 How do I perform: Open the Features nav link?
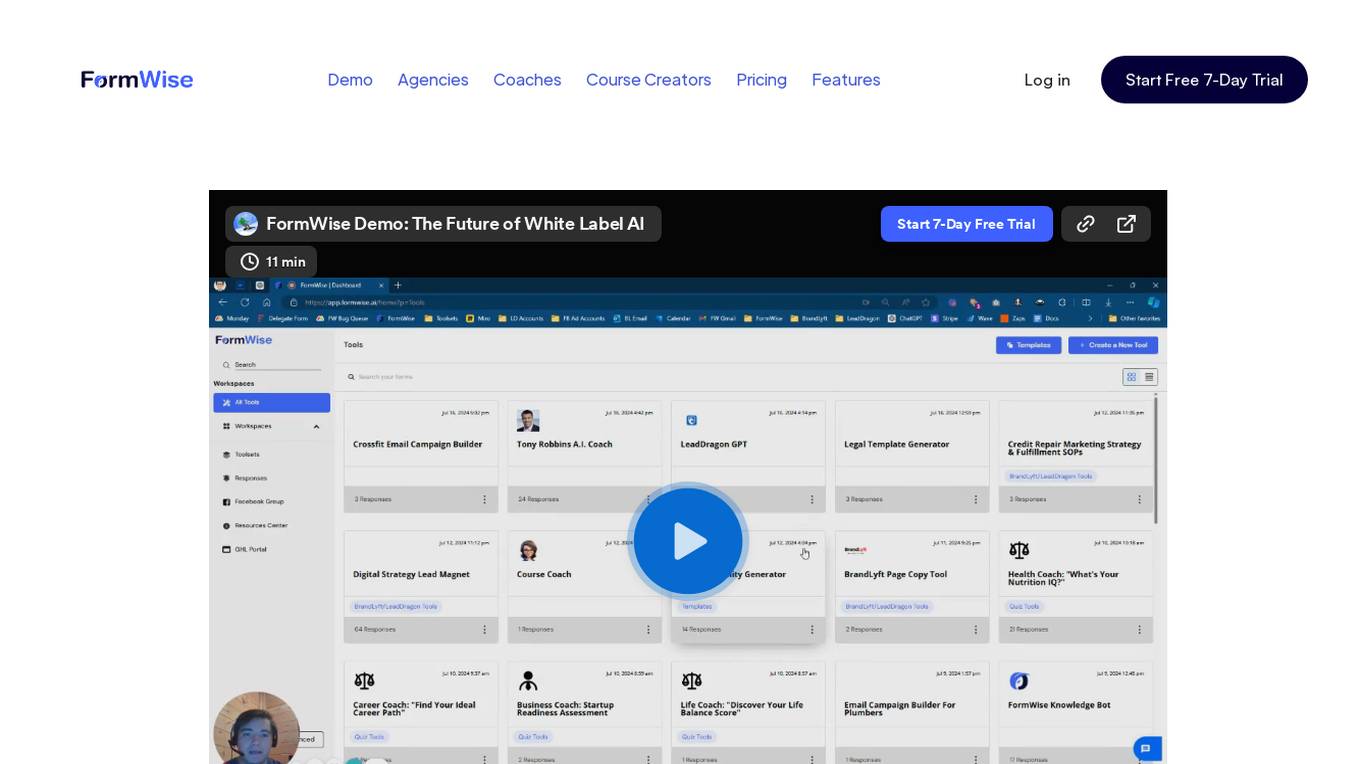(x=846, y=80)
